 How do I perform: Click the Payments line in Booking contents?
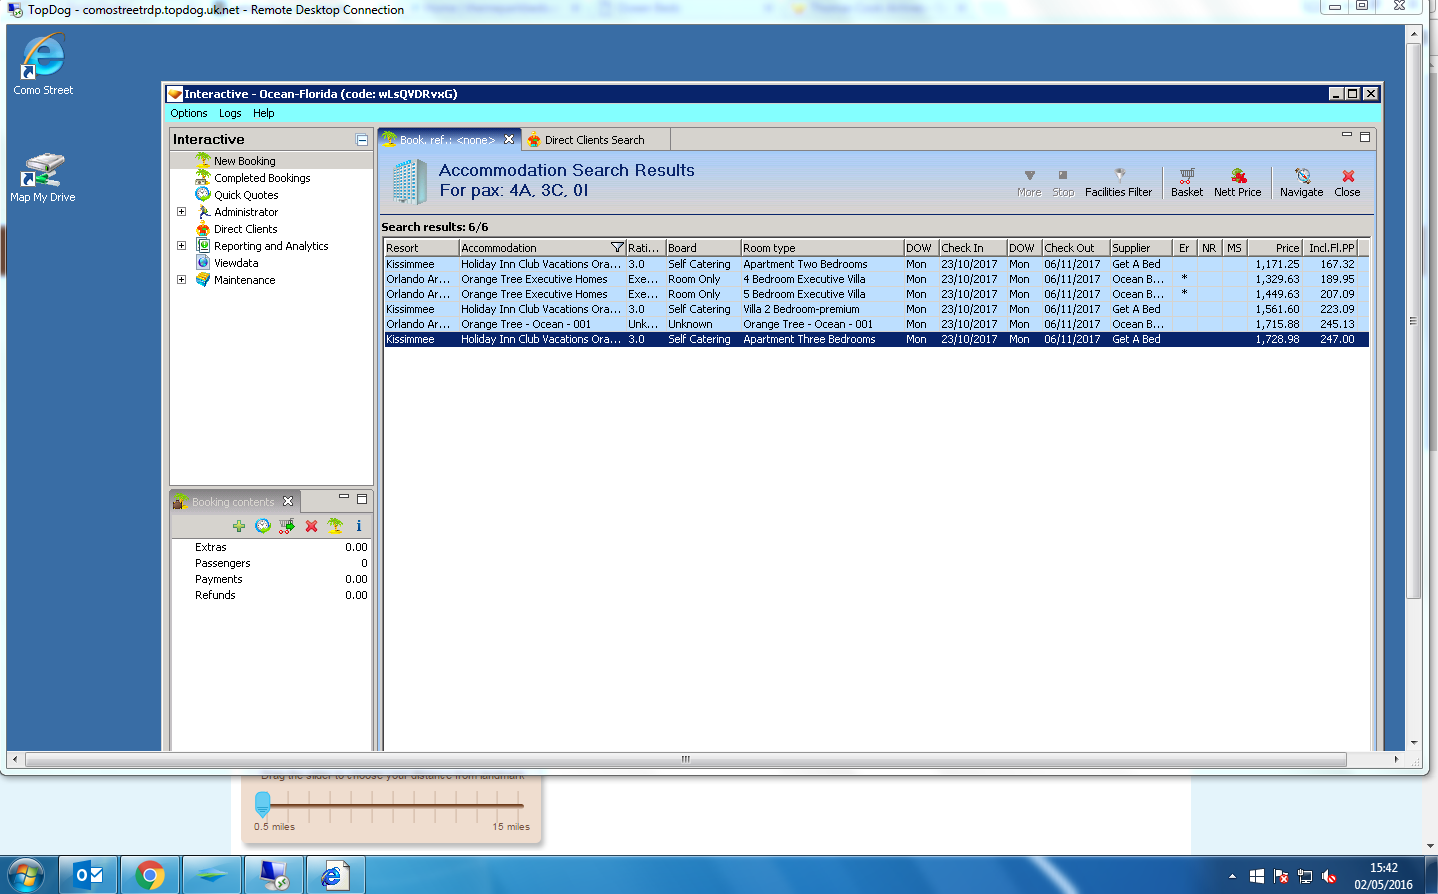270,579
